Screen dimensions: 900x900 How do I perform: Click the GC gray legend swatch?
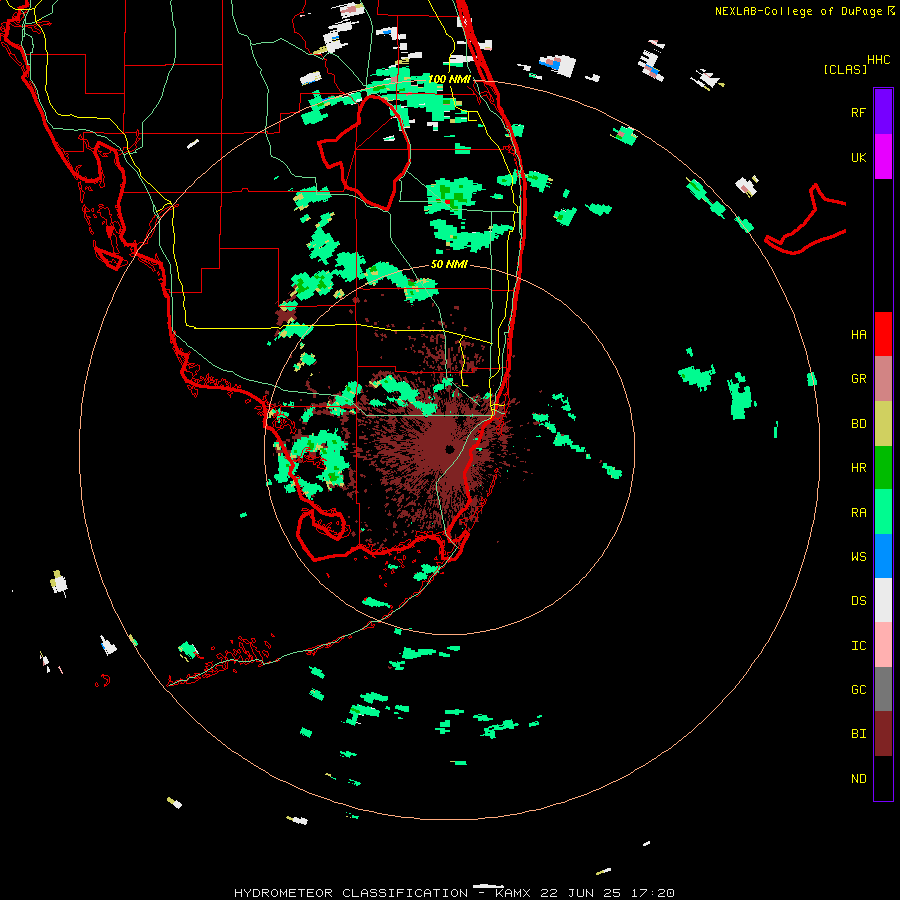pyautogui.click(x=883, y=689)
